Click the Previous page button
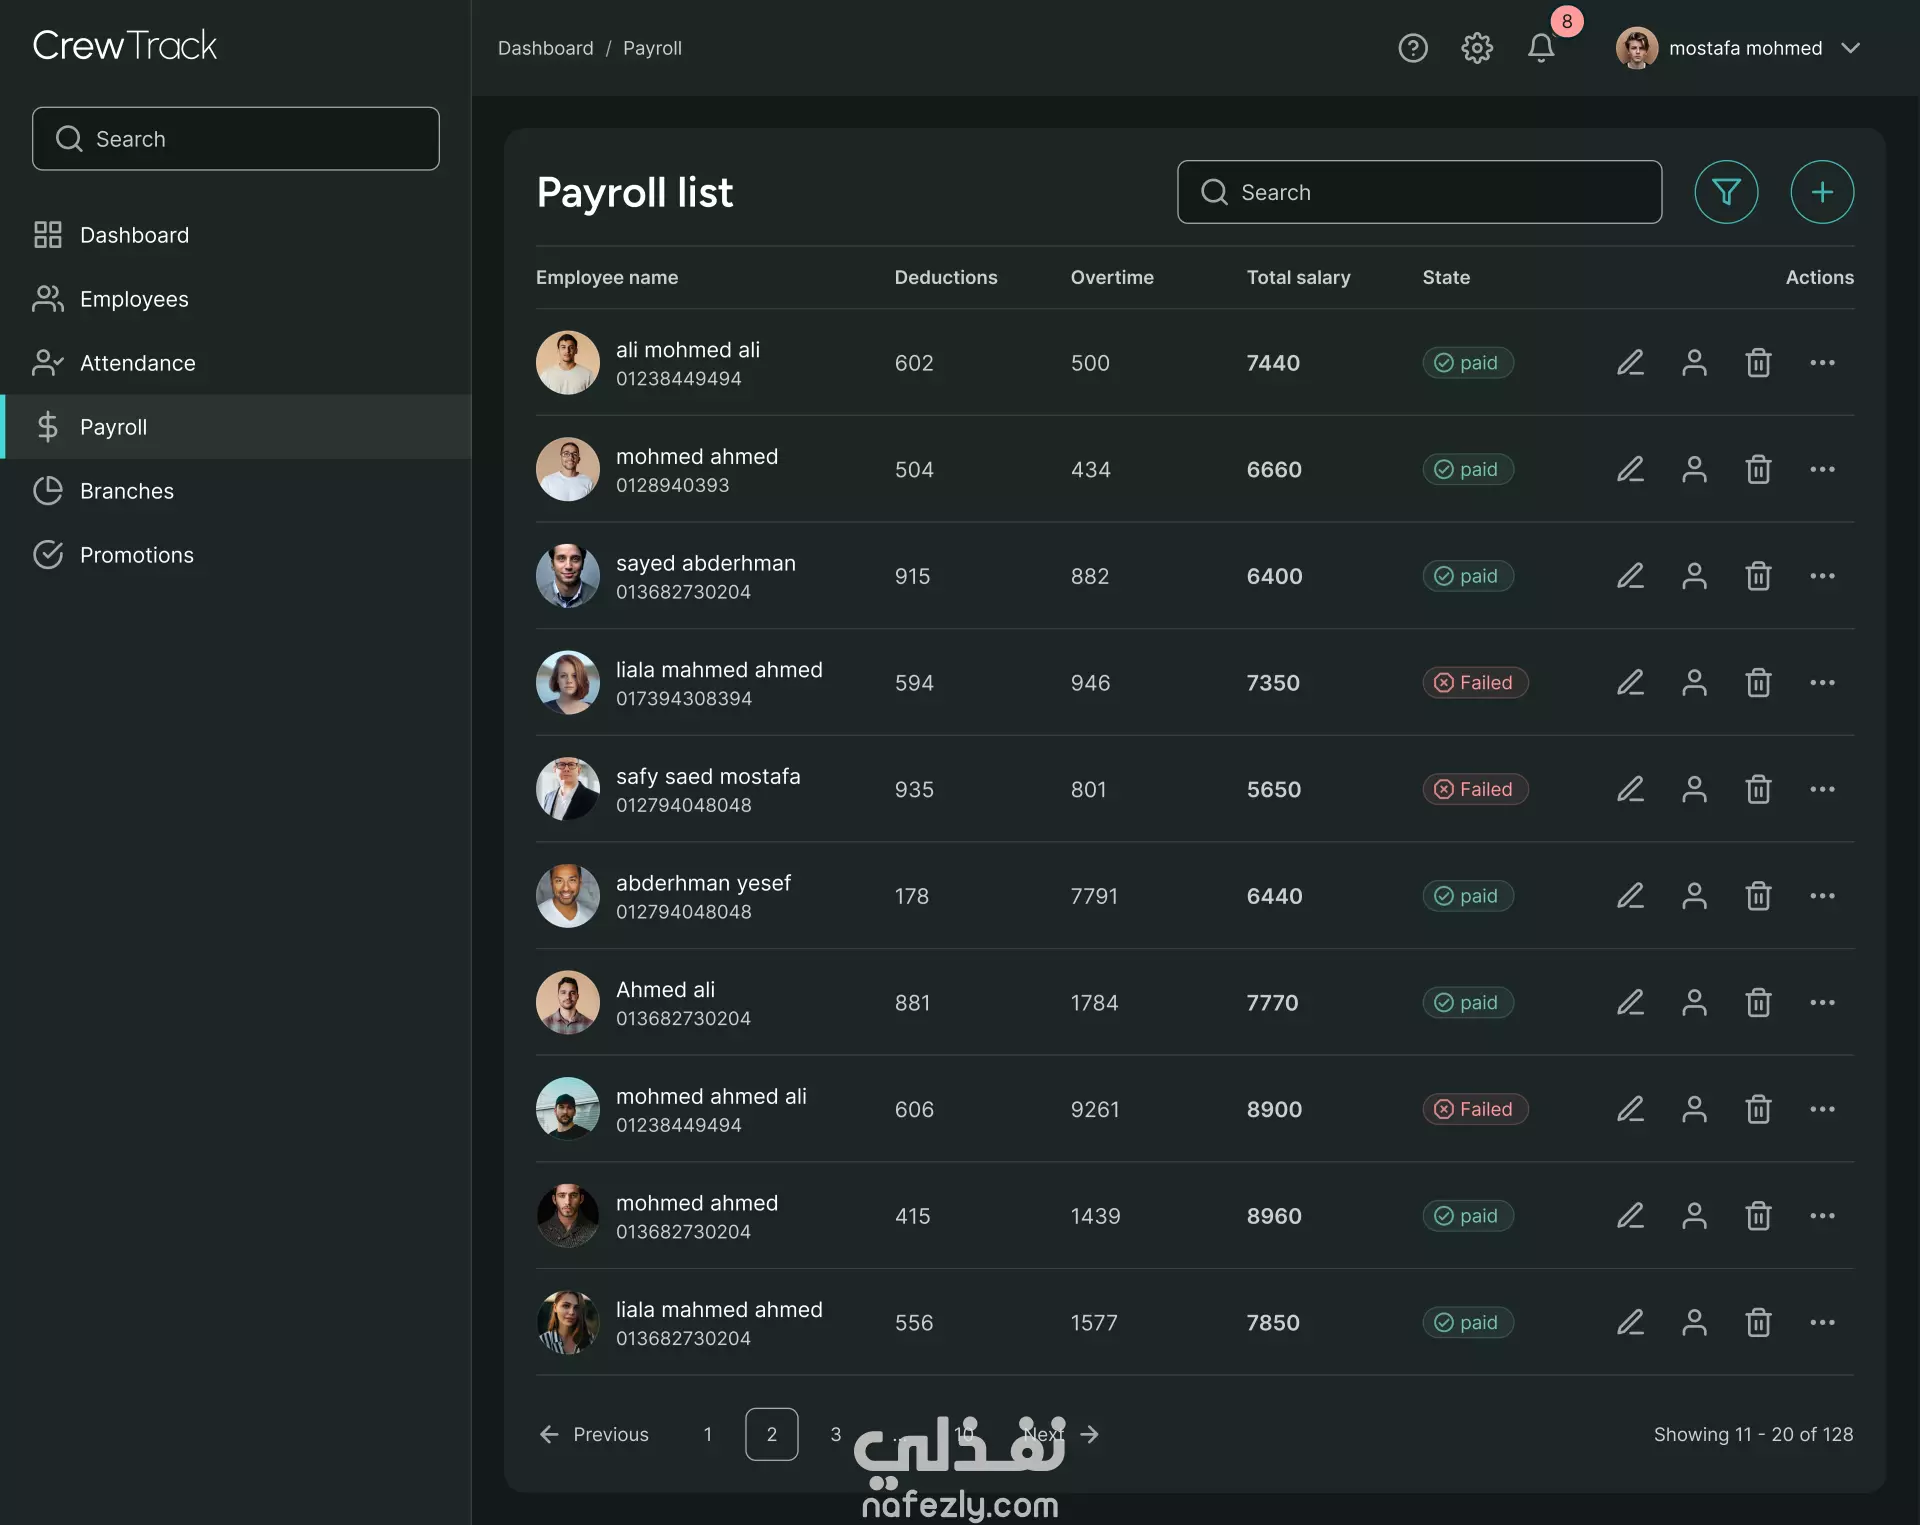Viewport: 1920px width, 1525px height. pyautogui.click(x=594, y=1434)
